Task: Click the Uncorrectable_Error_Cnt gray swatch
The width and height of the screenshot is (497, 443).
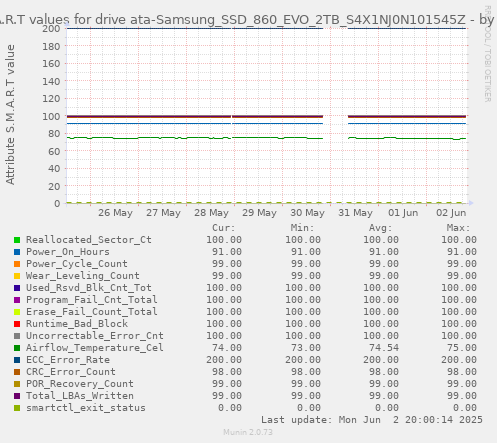Action: coord(17,336)
